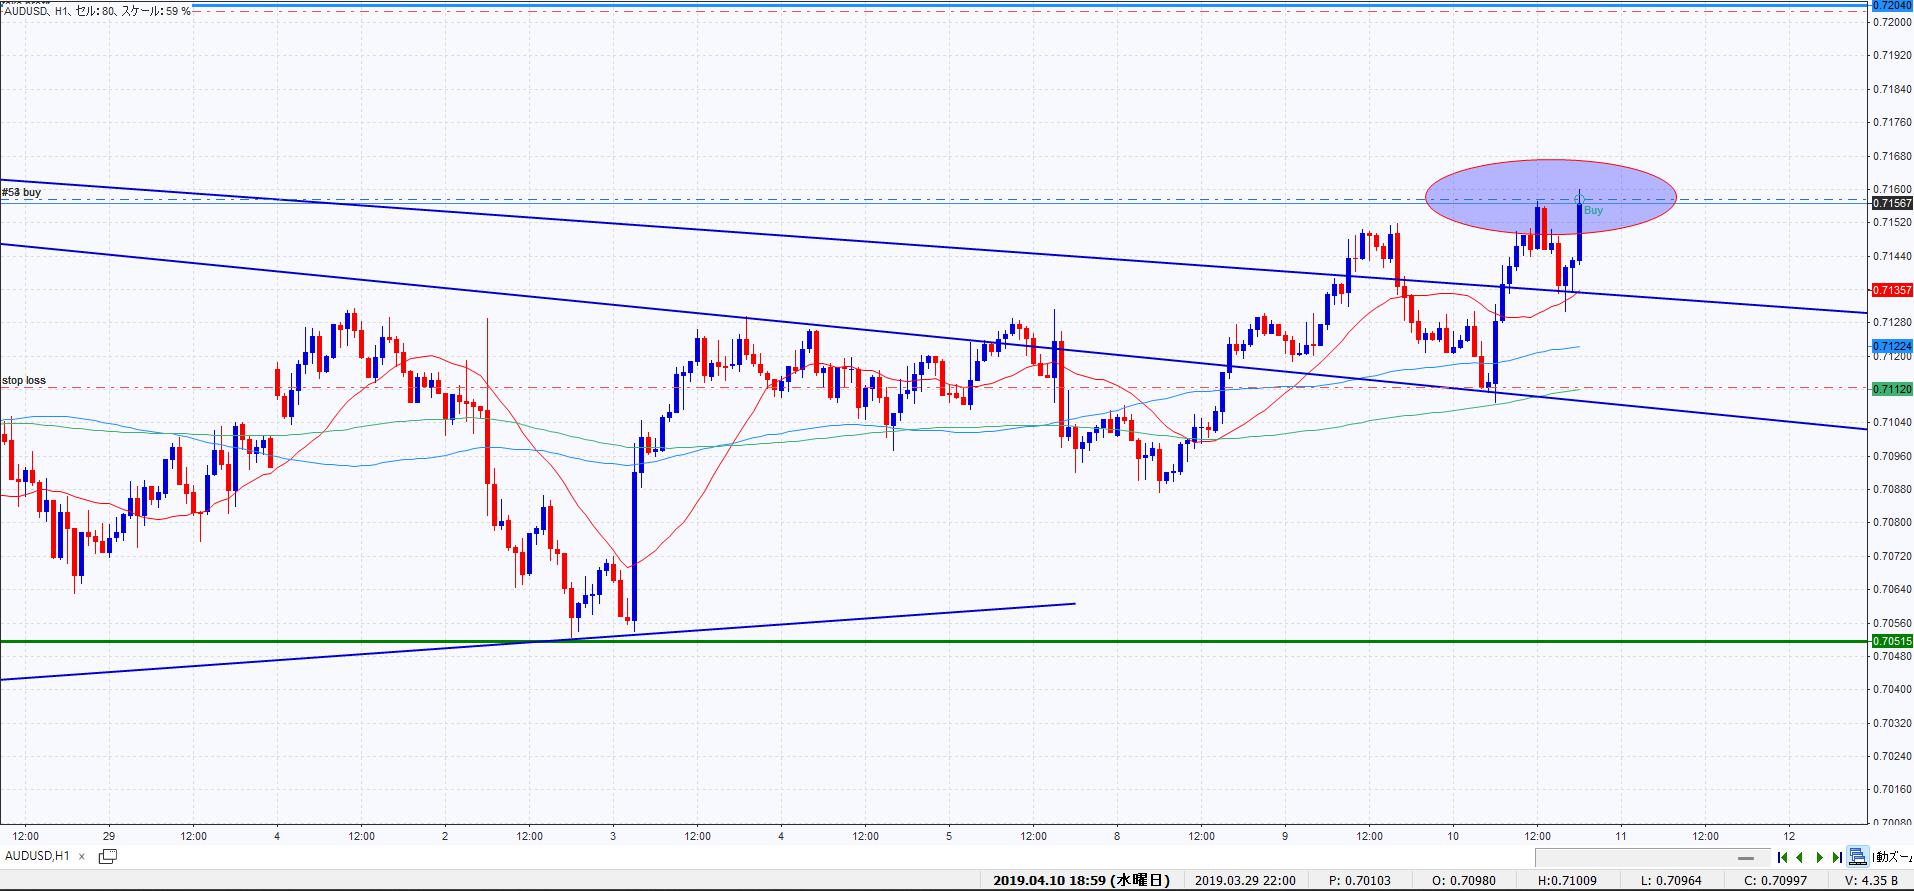Click the 0.71567 current price tag
The width and height of the screenshot is (1914, 891).
click(x=1891, y=203)
